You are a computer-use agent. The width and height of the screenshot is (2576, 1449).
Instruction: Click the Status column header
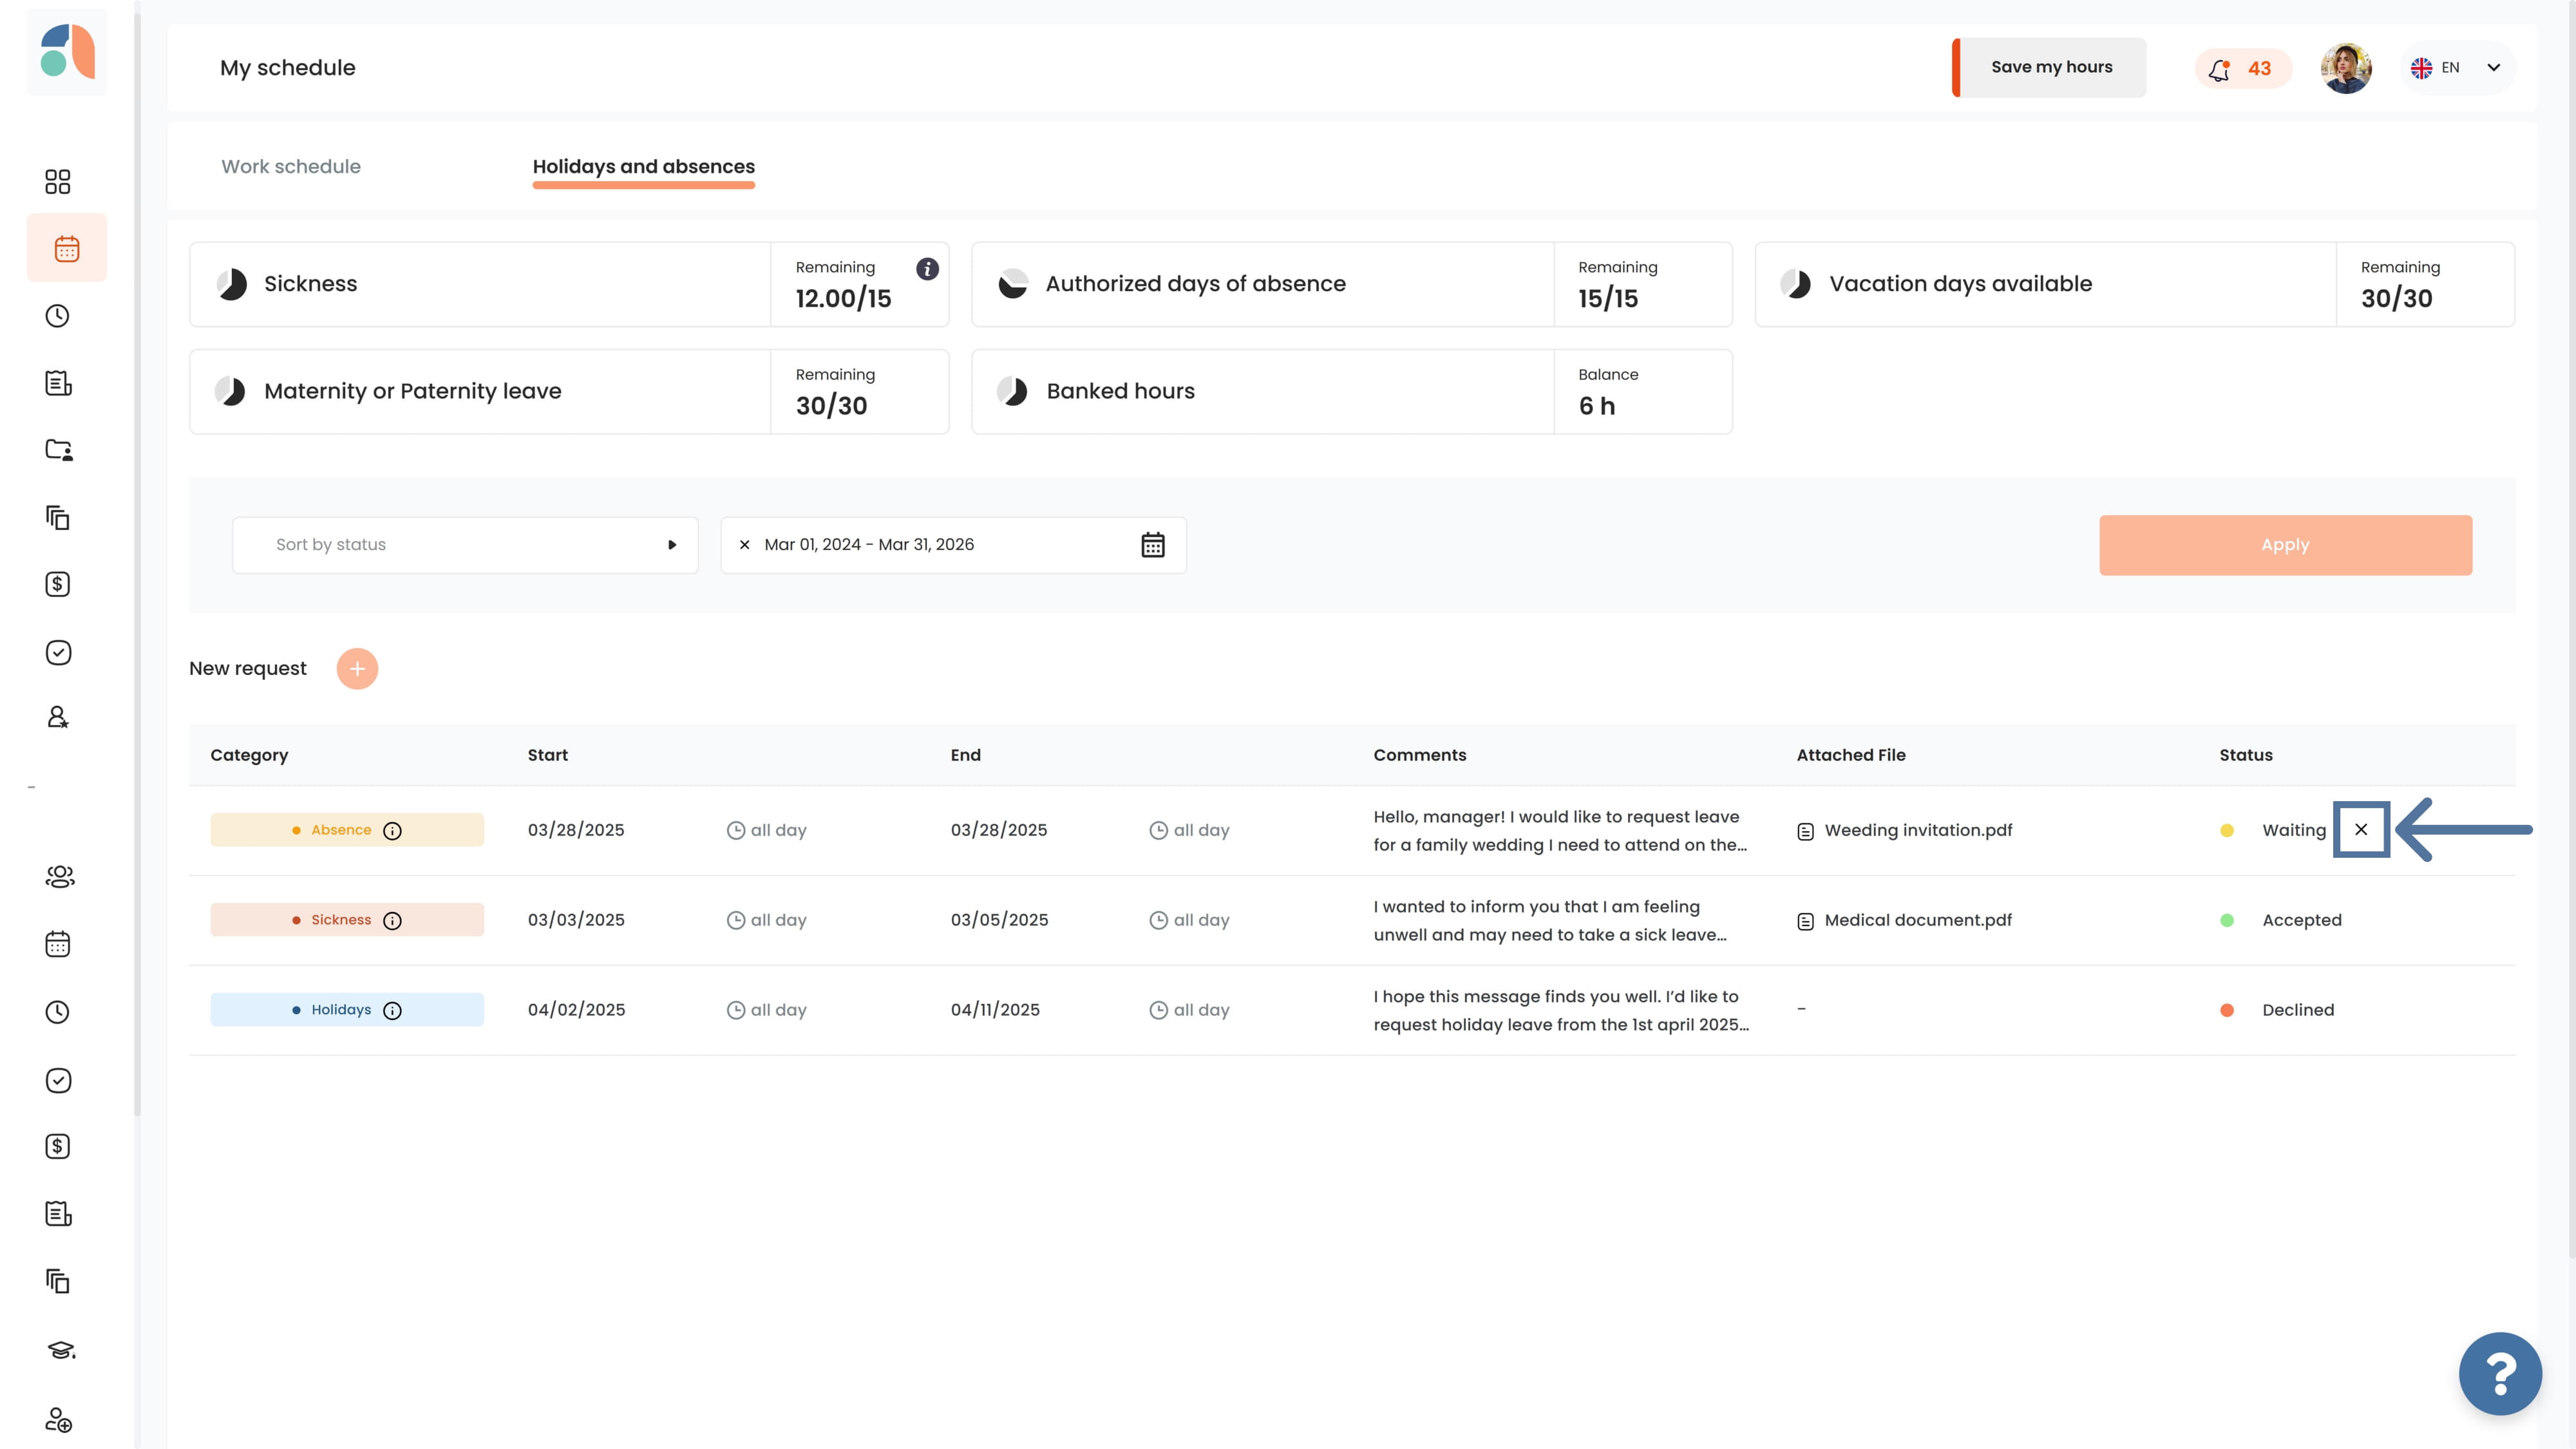[2246, 756]
